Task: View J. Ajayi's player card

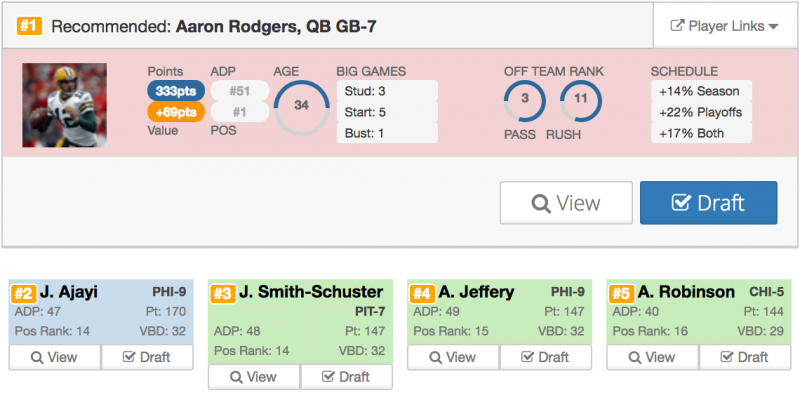Action: (x=55, y=357)
